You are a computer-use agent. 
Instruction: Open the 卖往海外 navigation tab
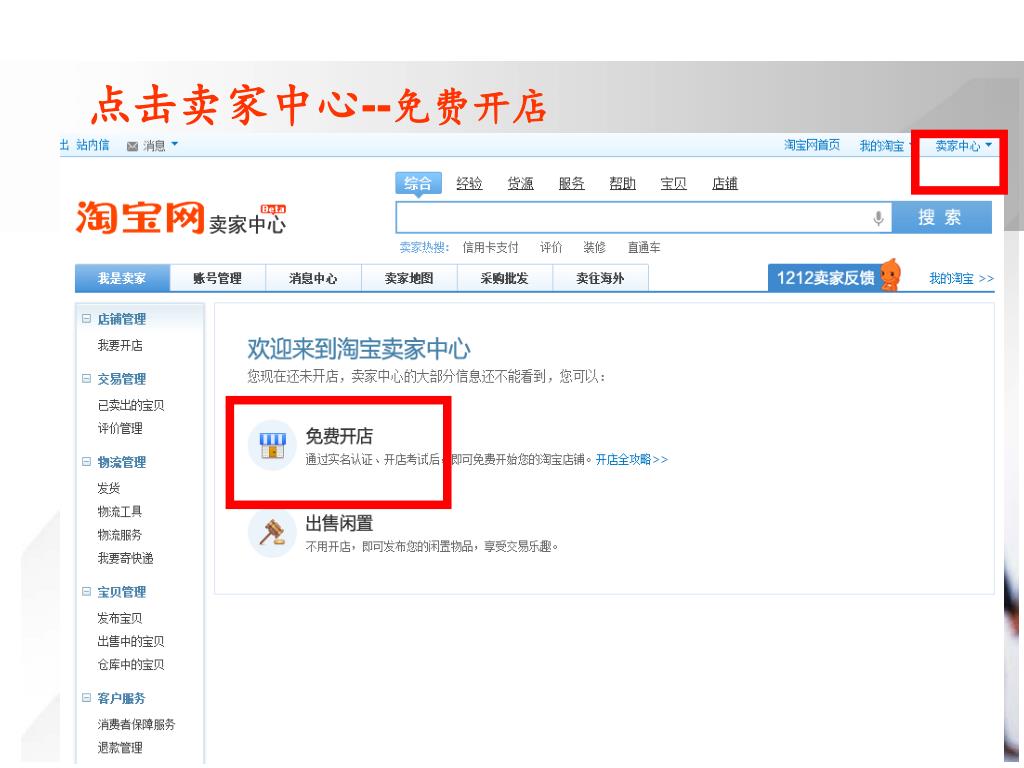600,278
